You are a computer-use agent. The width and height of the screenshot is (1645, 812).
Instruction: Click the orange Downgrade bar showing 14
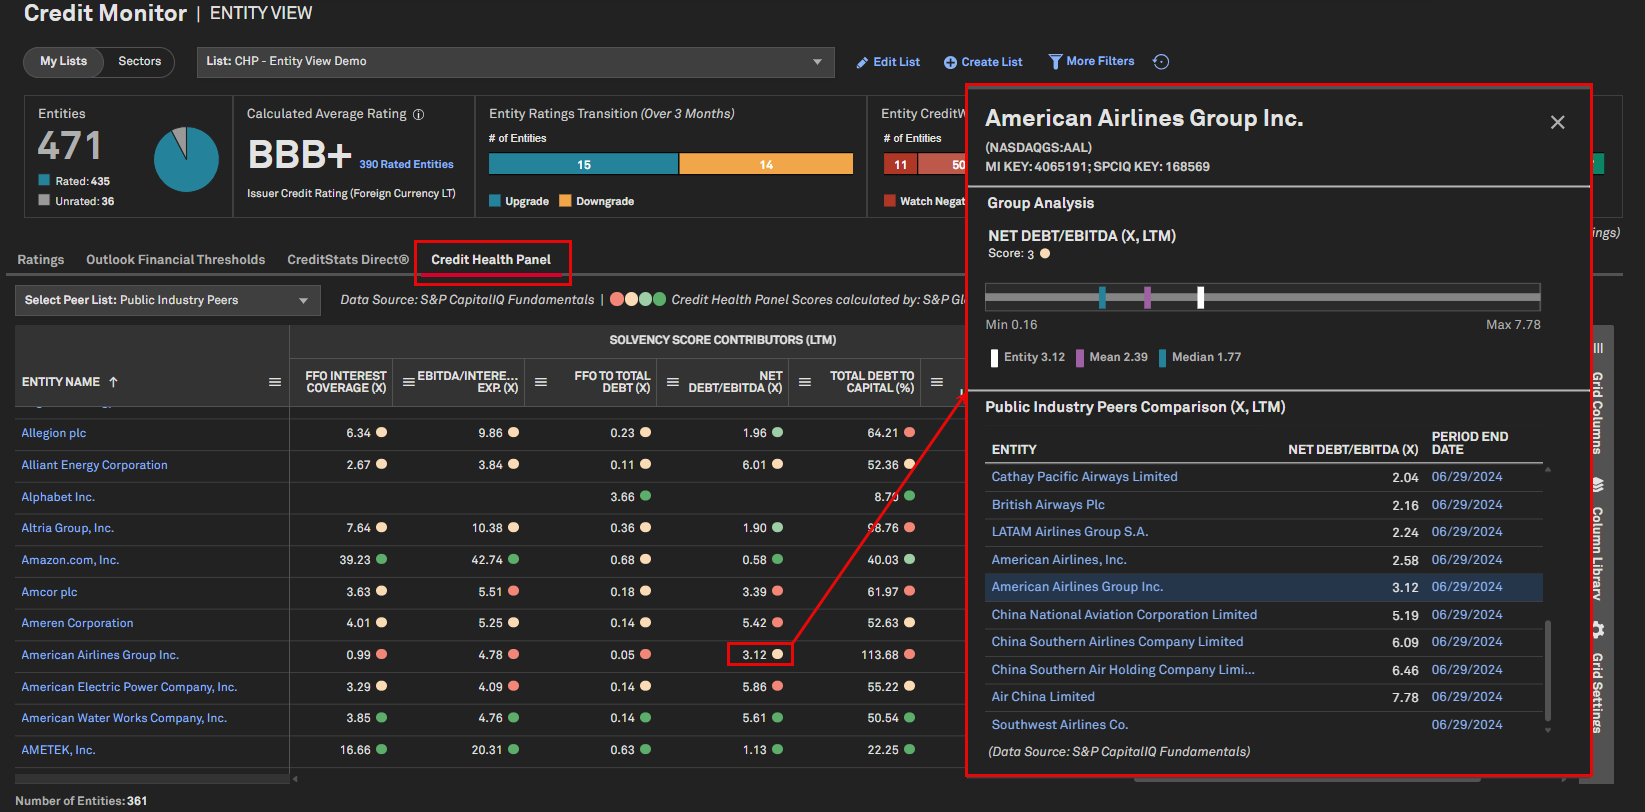point(766,164)
